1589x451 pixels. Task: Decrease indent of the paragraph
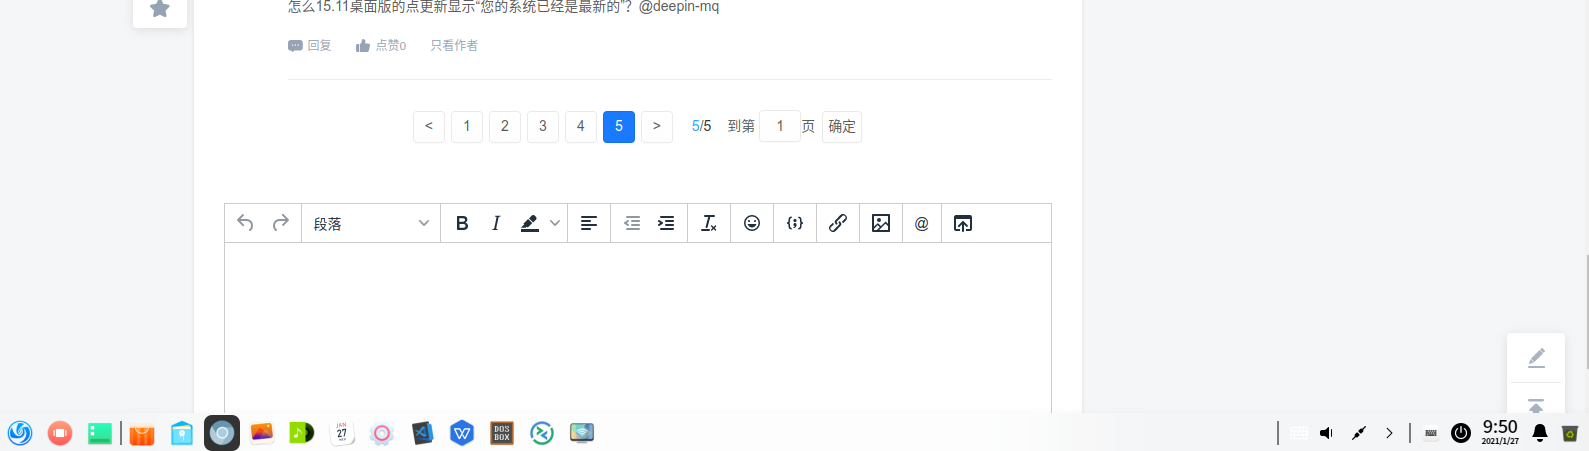(x=632, y=223)
